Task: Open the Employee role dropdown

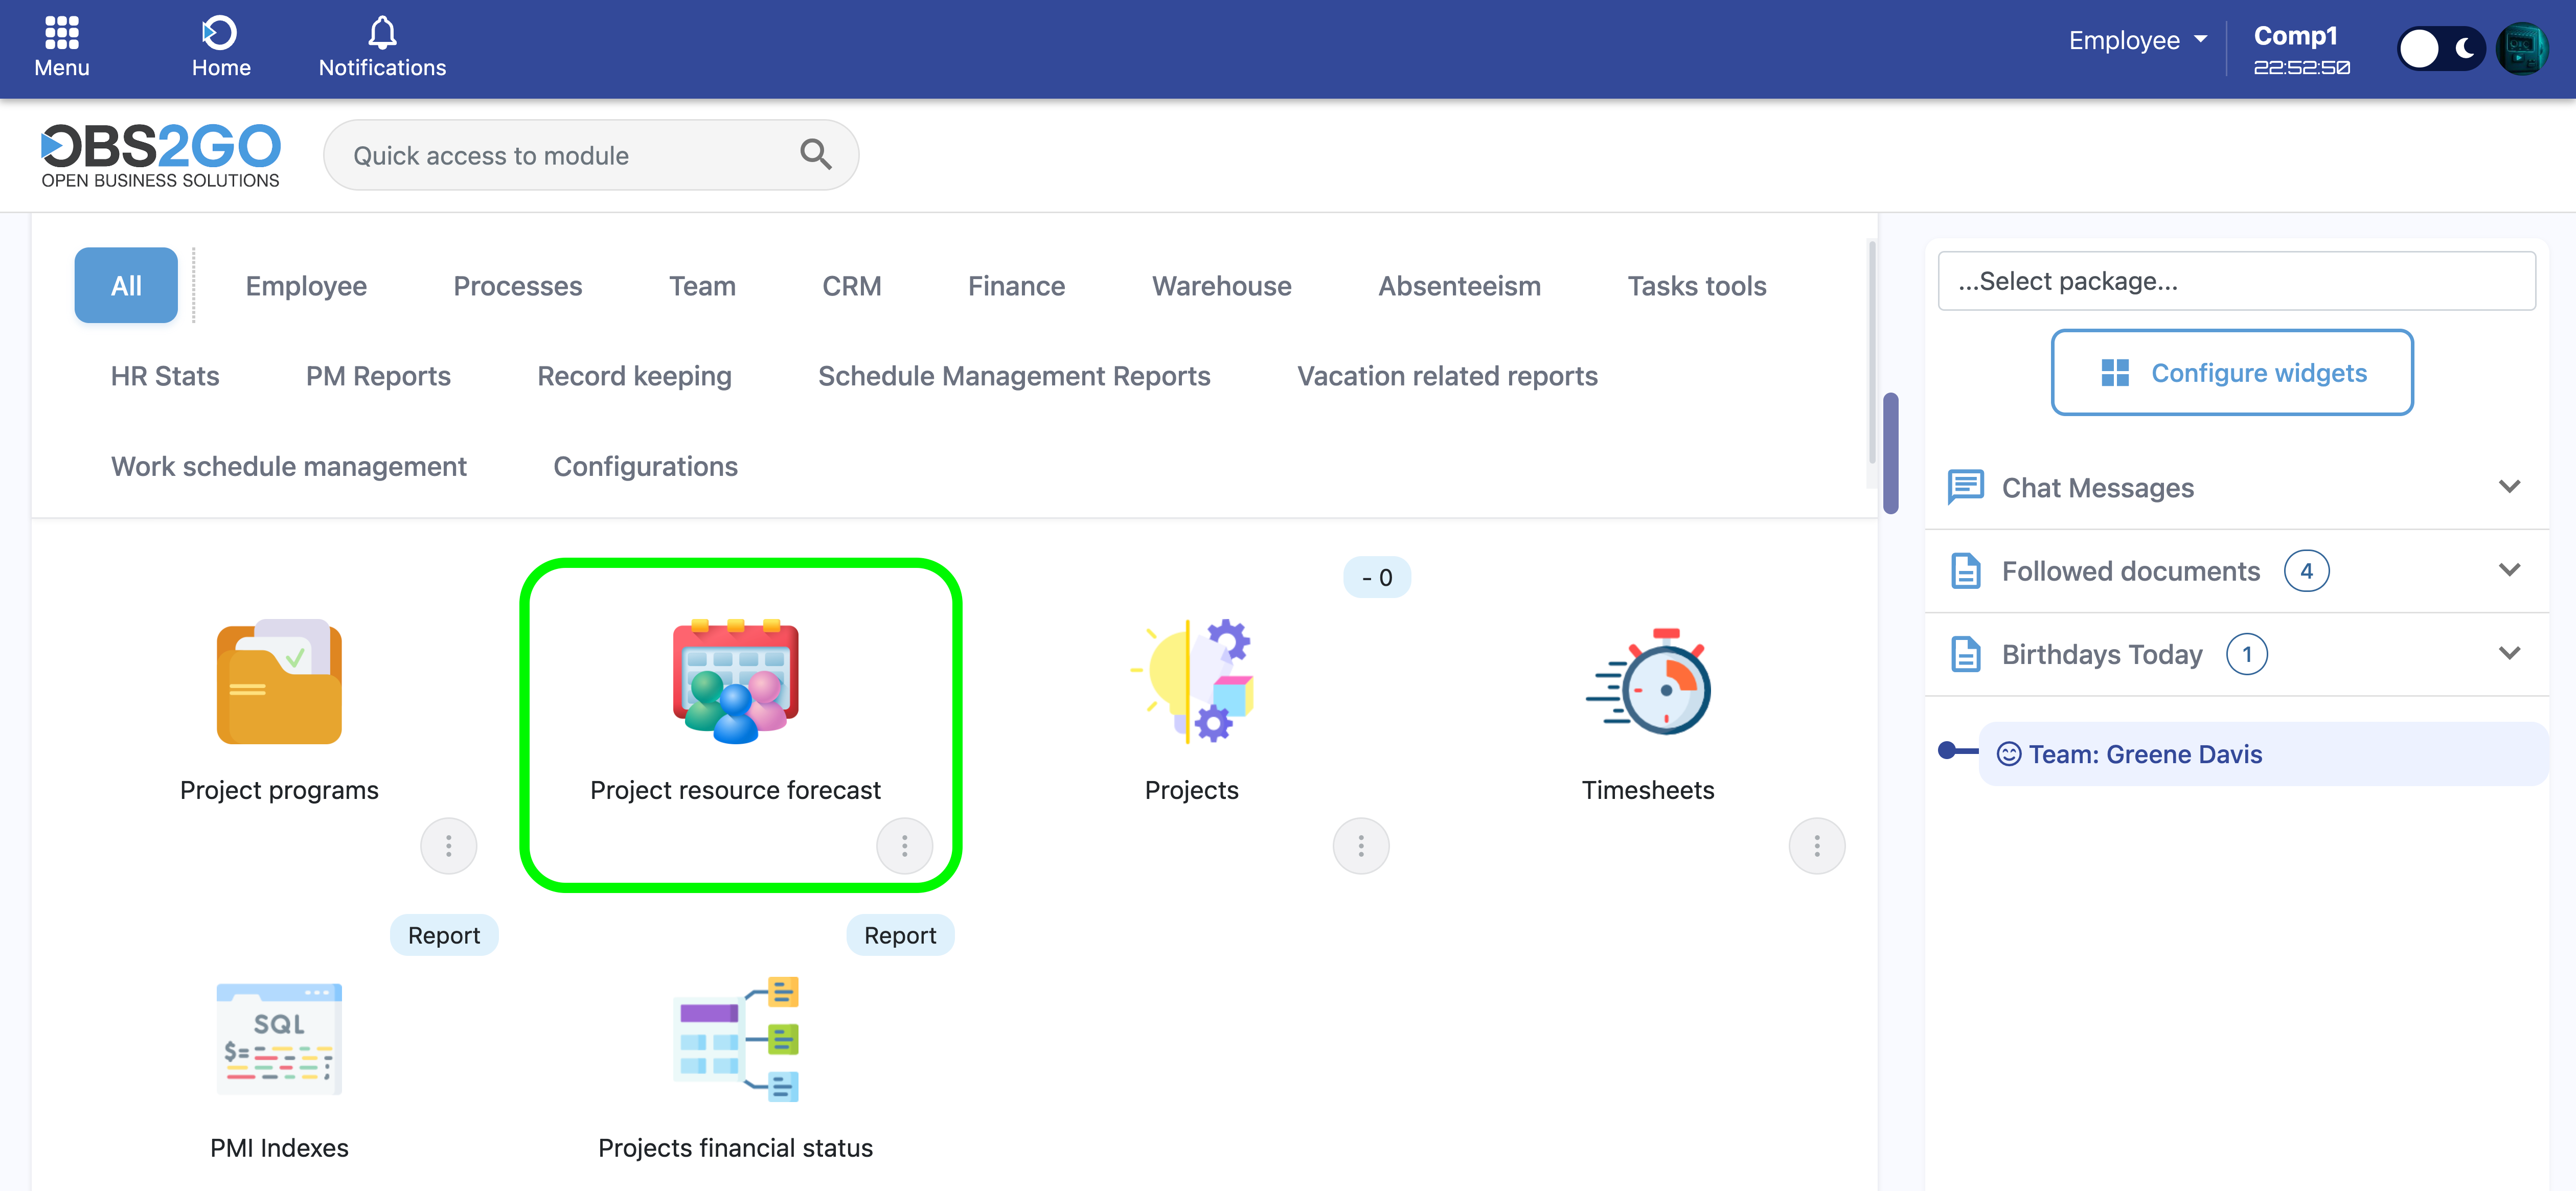Action: point(2137,40)
